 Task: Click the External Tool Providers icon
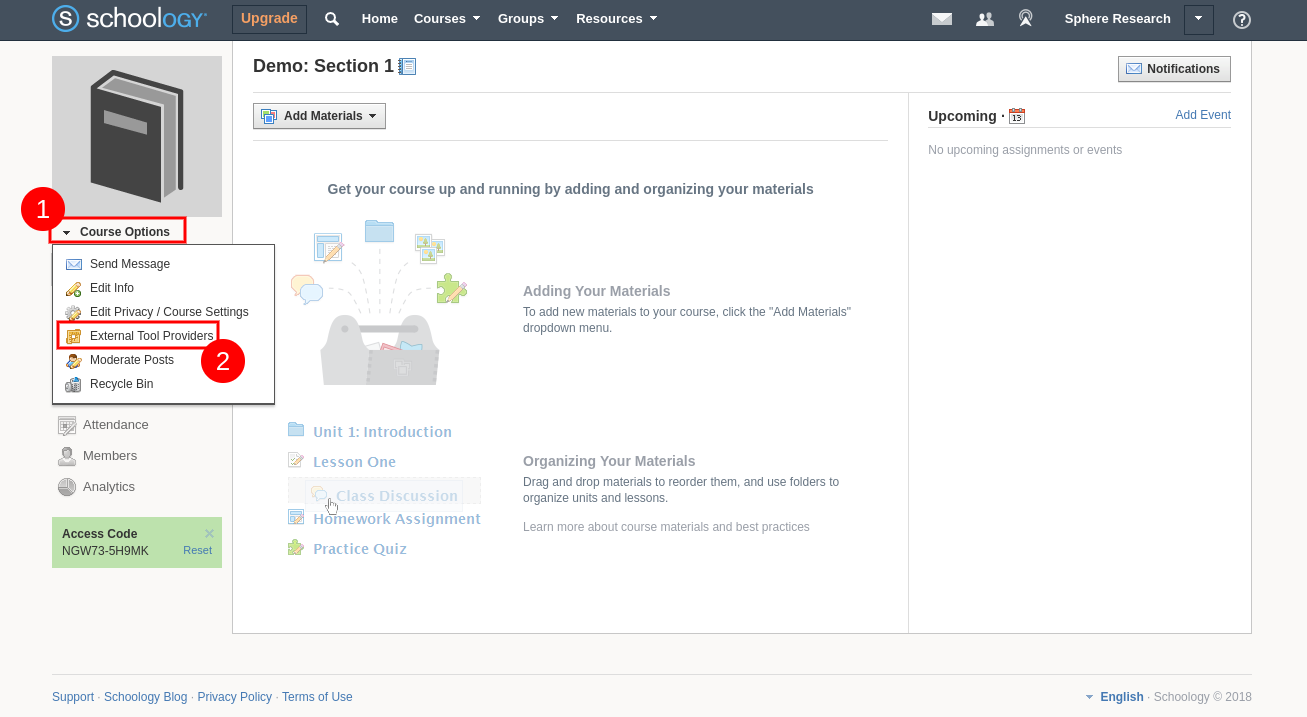pos(74,336)
